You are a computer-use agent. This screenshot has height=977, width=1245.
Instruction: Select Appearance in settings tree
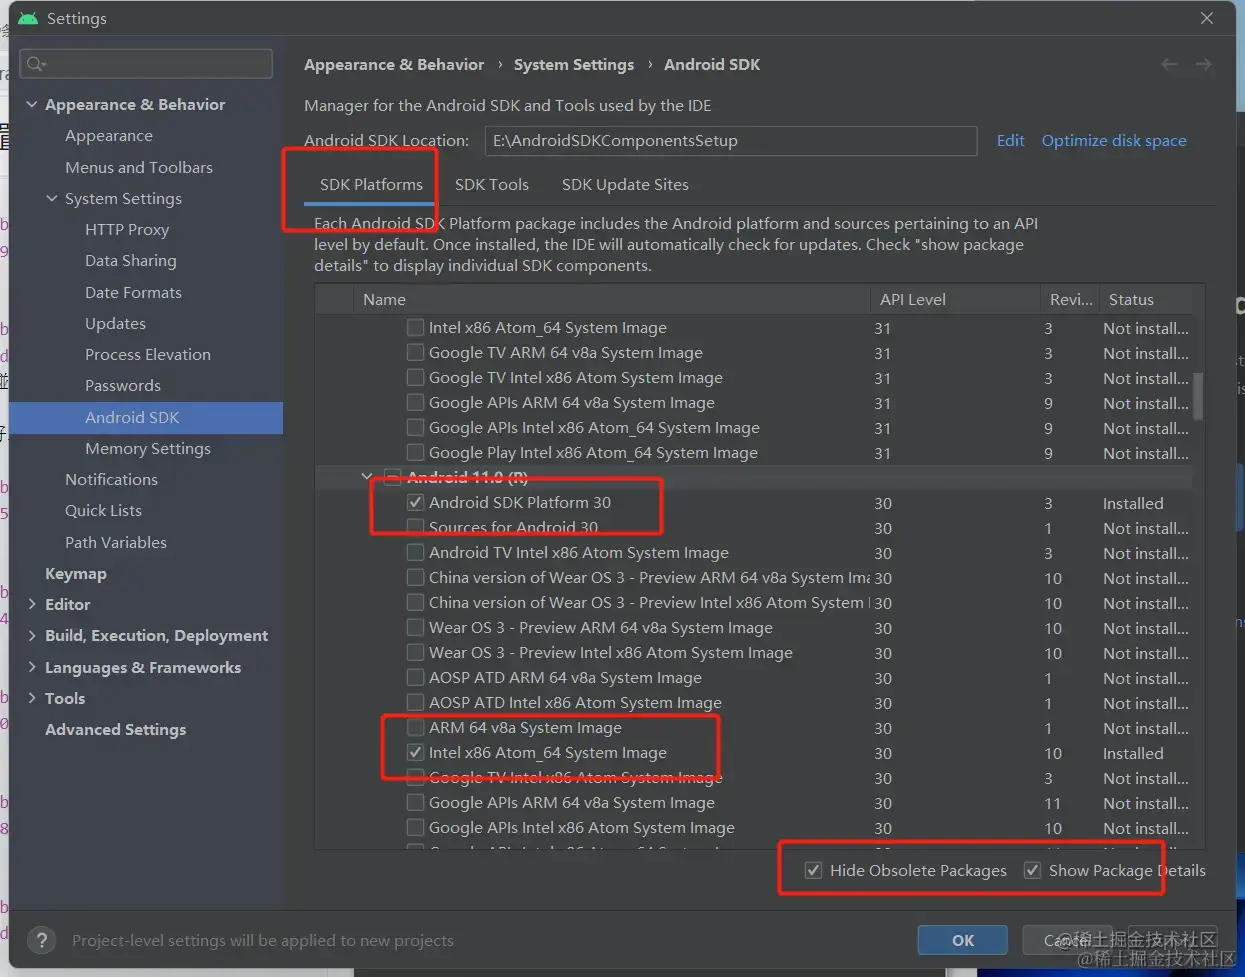click(109, 135)
